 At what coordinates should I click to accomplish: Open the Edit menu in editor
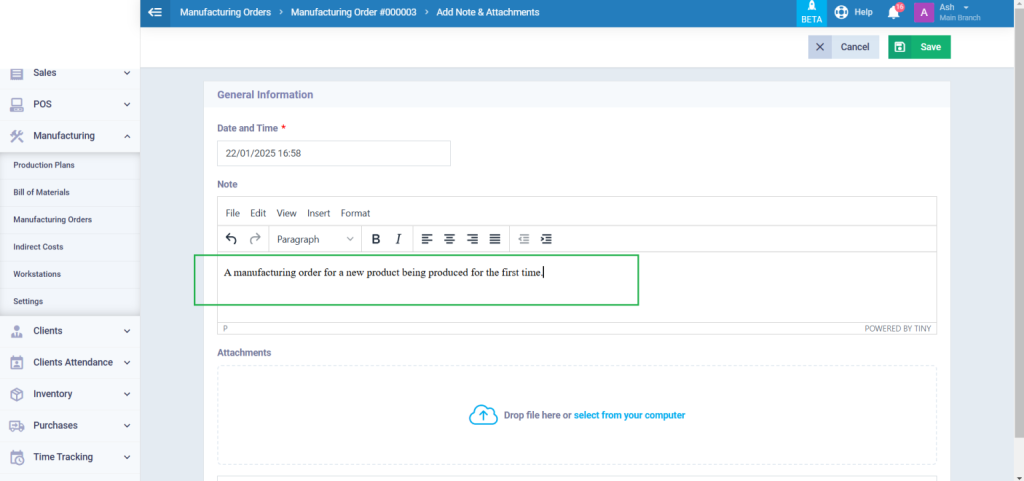pyautogui.click(x=258, y=213)
